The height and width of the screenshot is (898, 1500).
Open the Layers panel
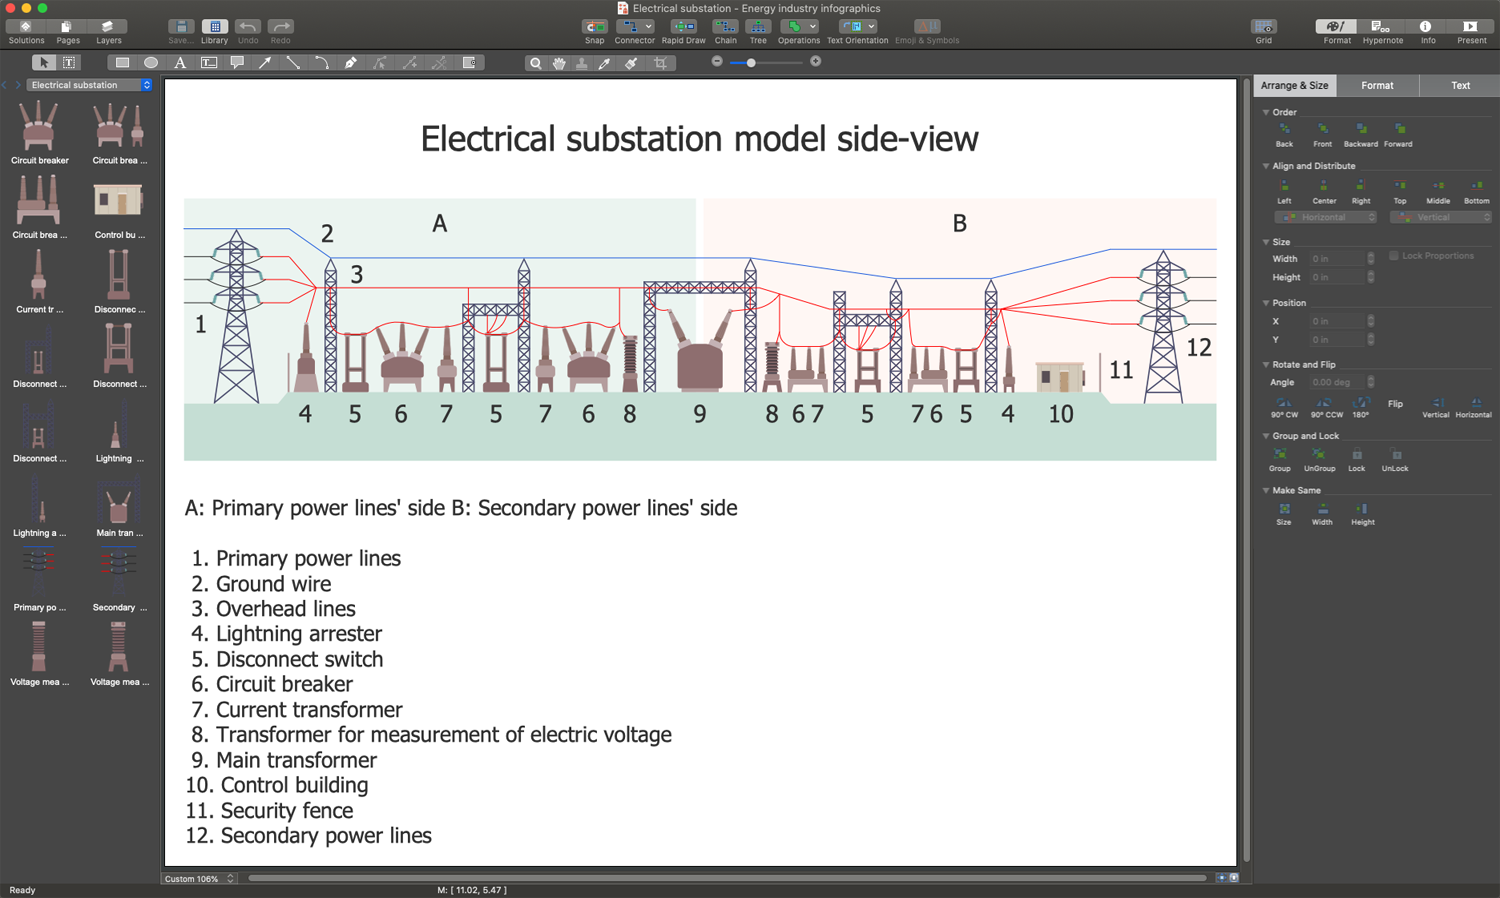pos(108,32)
